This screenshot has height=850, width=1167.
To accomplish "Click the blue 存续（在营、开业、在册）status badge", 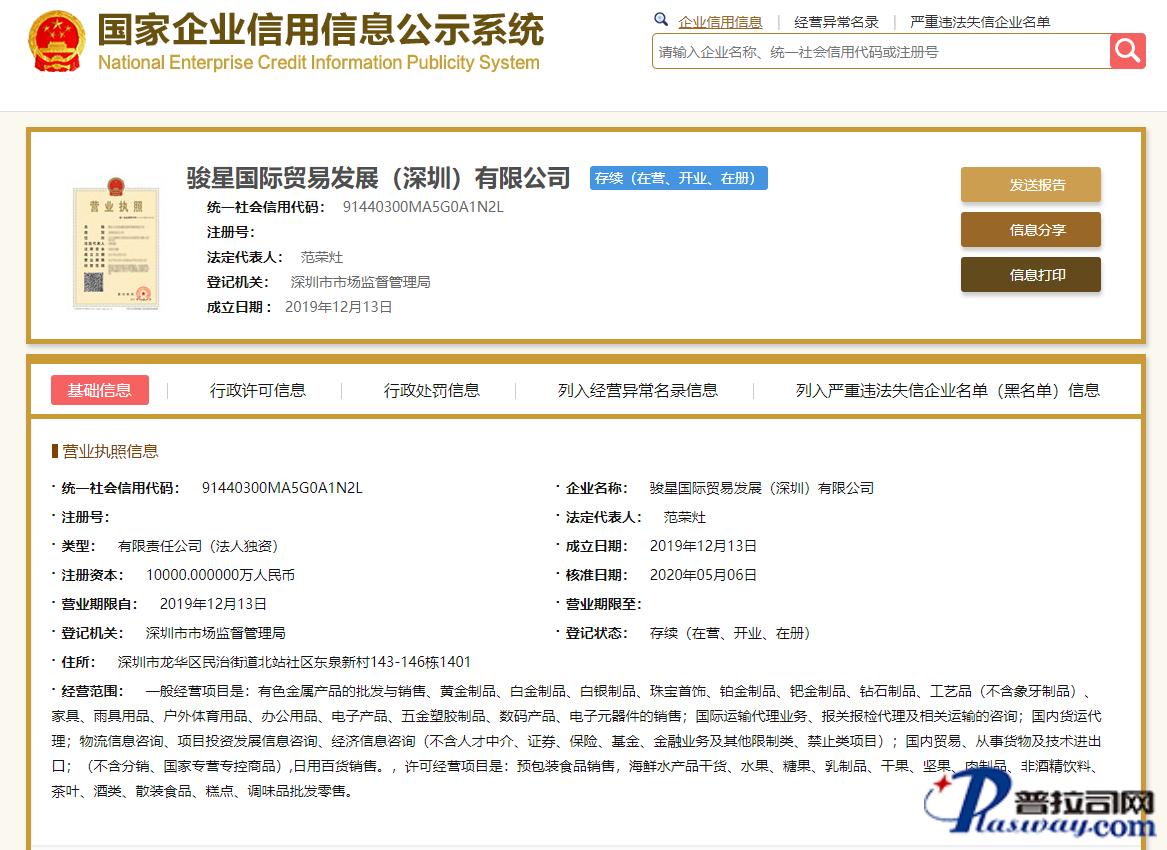I will [678, 178].
